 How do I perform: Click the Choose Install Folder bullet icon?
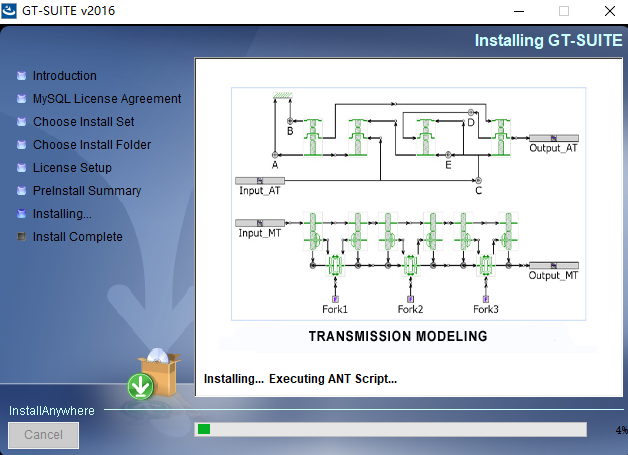coord(21,145)
